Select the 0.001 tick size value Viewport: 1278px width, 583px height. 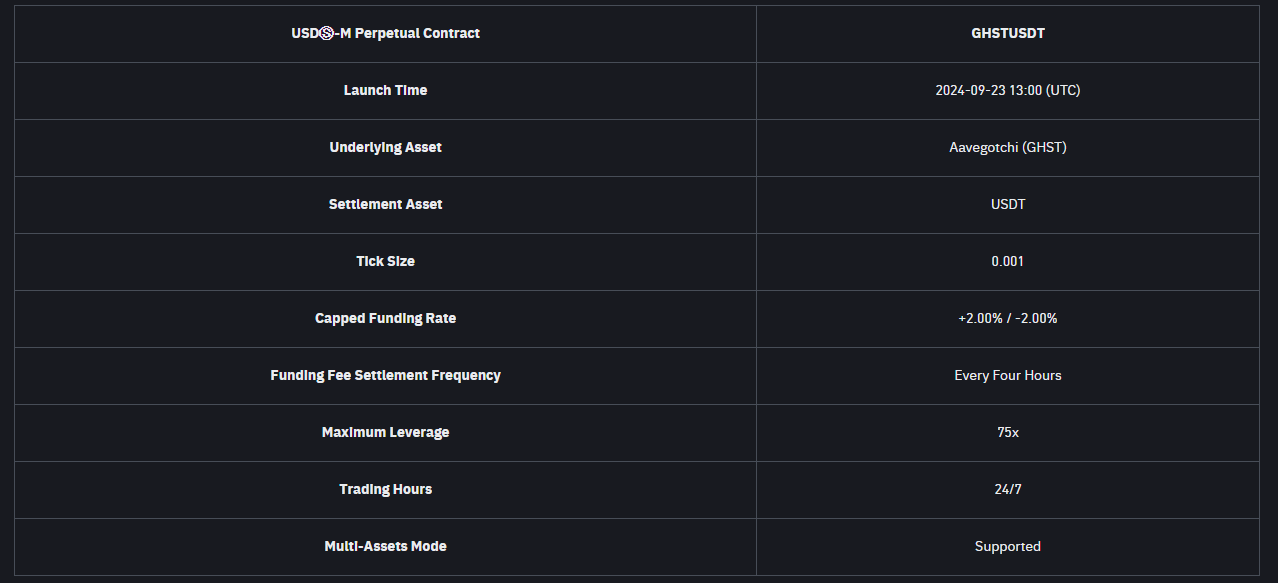(x=1007, y=261)
